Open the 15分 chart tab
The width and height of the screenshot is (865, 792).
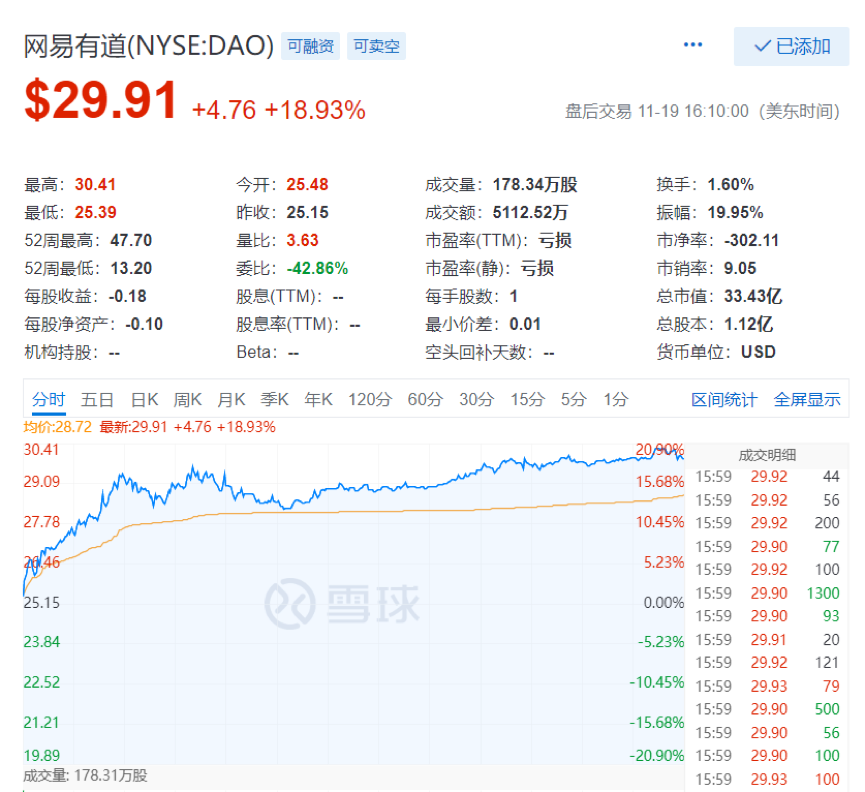[x=527, y=399]
